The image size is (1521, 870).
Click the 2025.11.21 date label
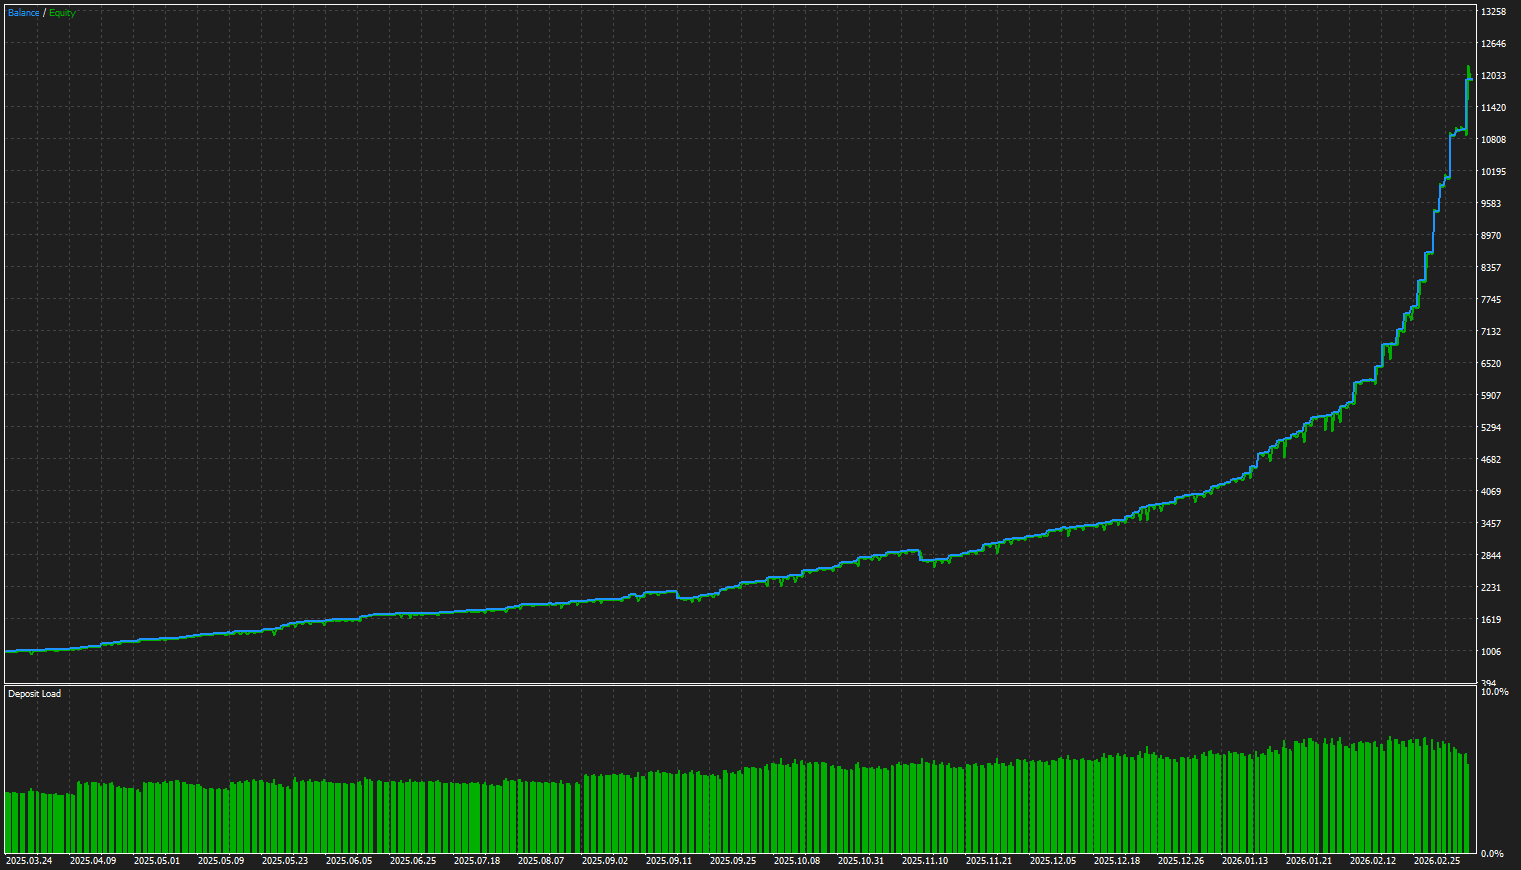(x=989, y=860)
